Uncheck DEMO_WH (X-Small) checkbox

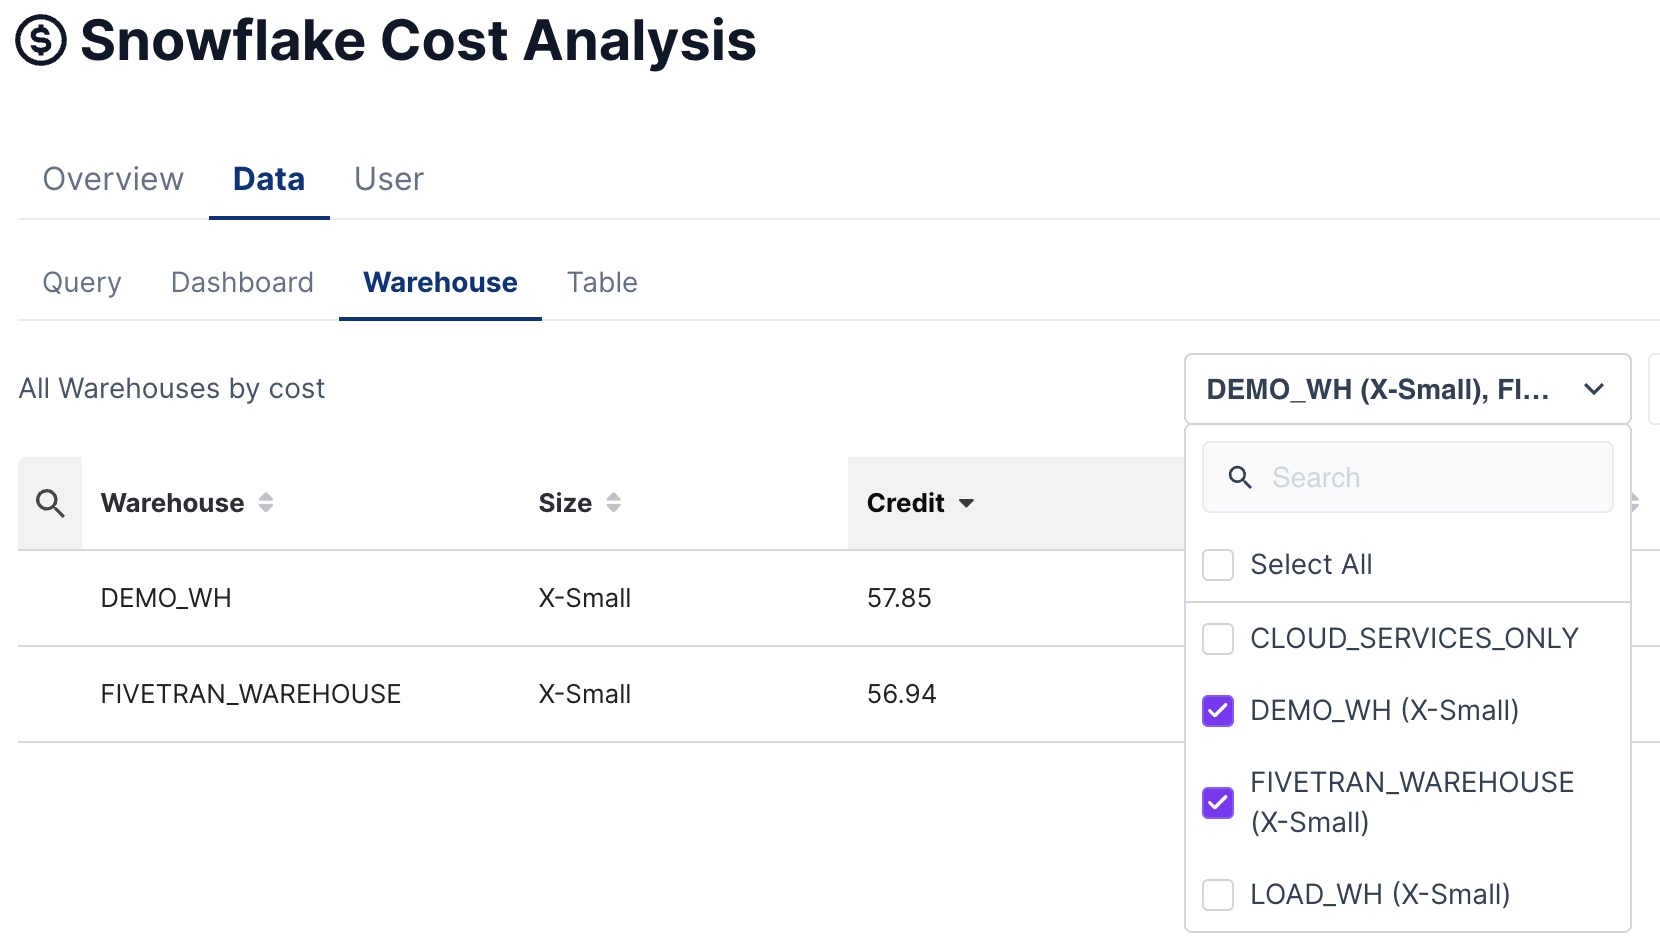[x=1218, y=711]
